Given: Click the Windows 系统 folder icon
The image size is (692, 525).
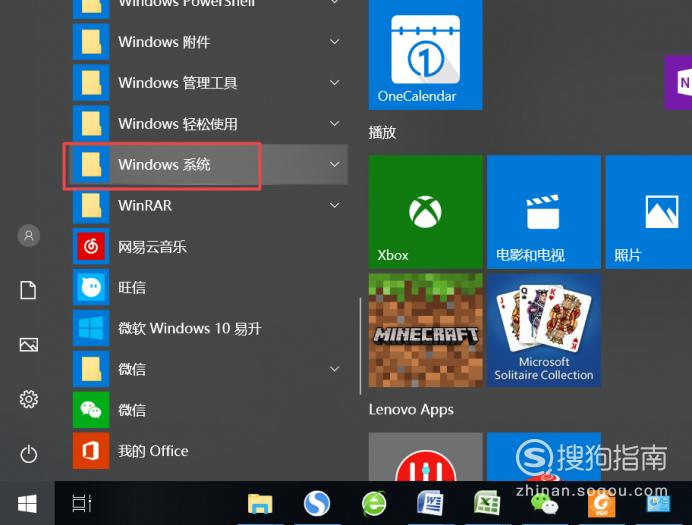Looking at the screenshot, I should pos(91,165).
